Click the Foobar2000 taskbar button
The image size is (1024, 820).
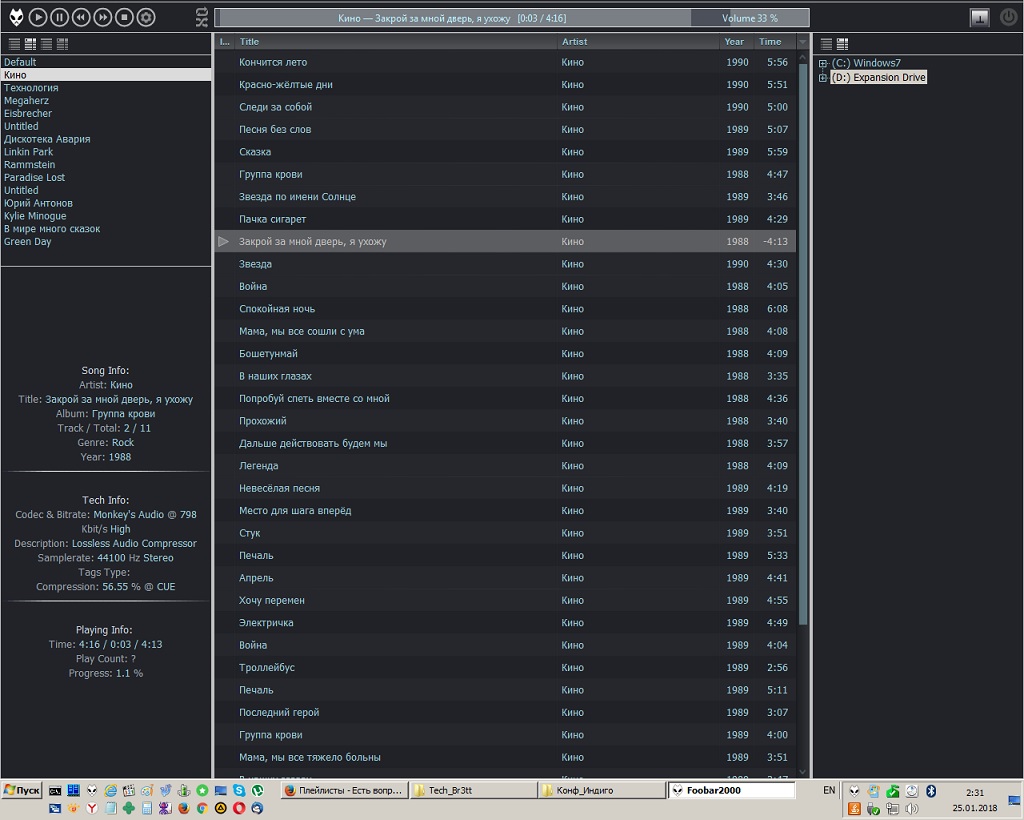pyautogui.click(x=731, y=790)
